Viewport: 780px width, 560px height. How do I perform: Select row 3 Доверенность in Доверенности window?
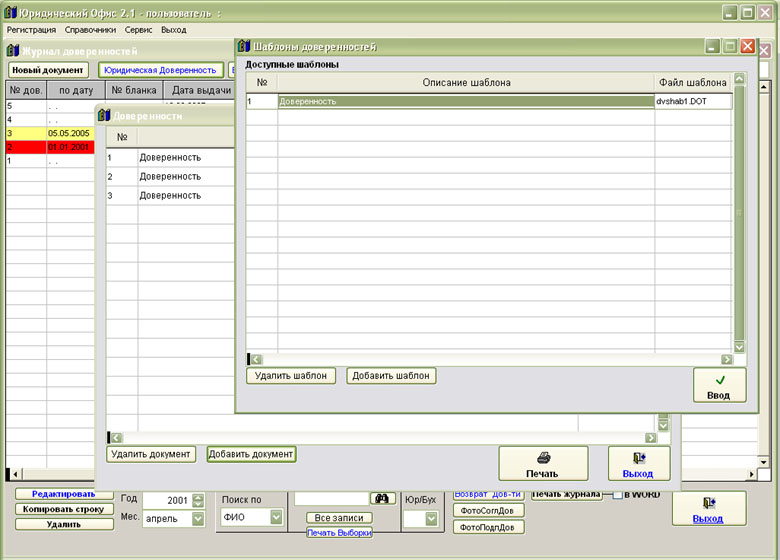pyautogui.click(x=170, y=195)
